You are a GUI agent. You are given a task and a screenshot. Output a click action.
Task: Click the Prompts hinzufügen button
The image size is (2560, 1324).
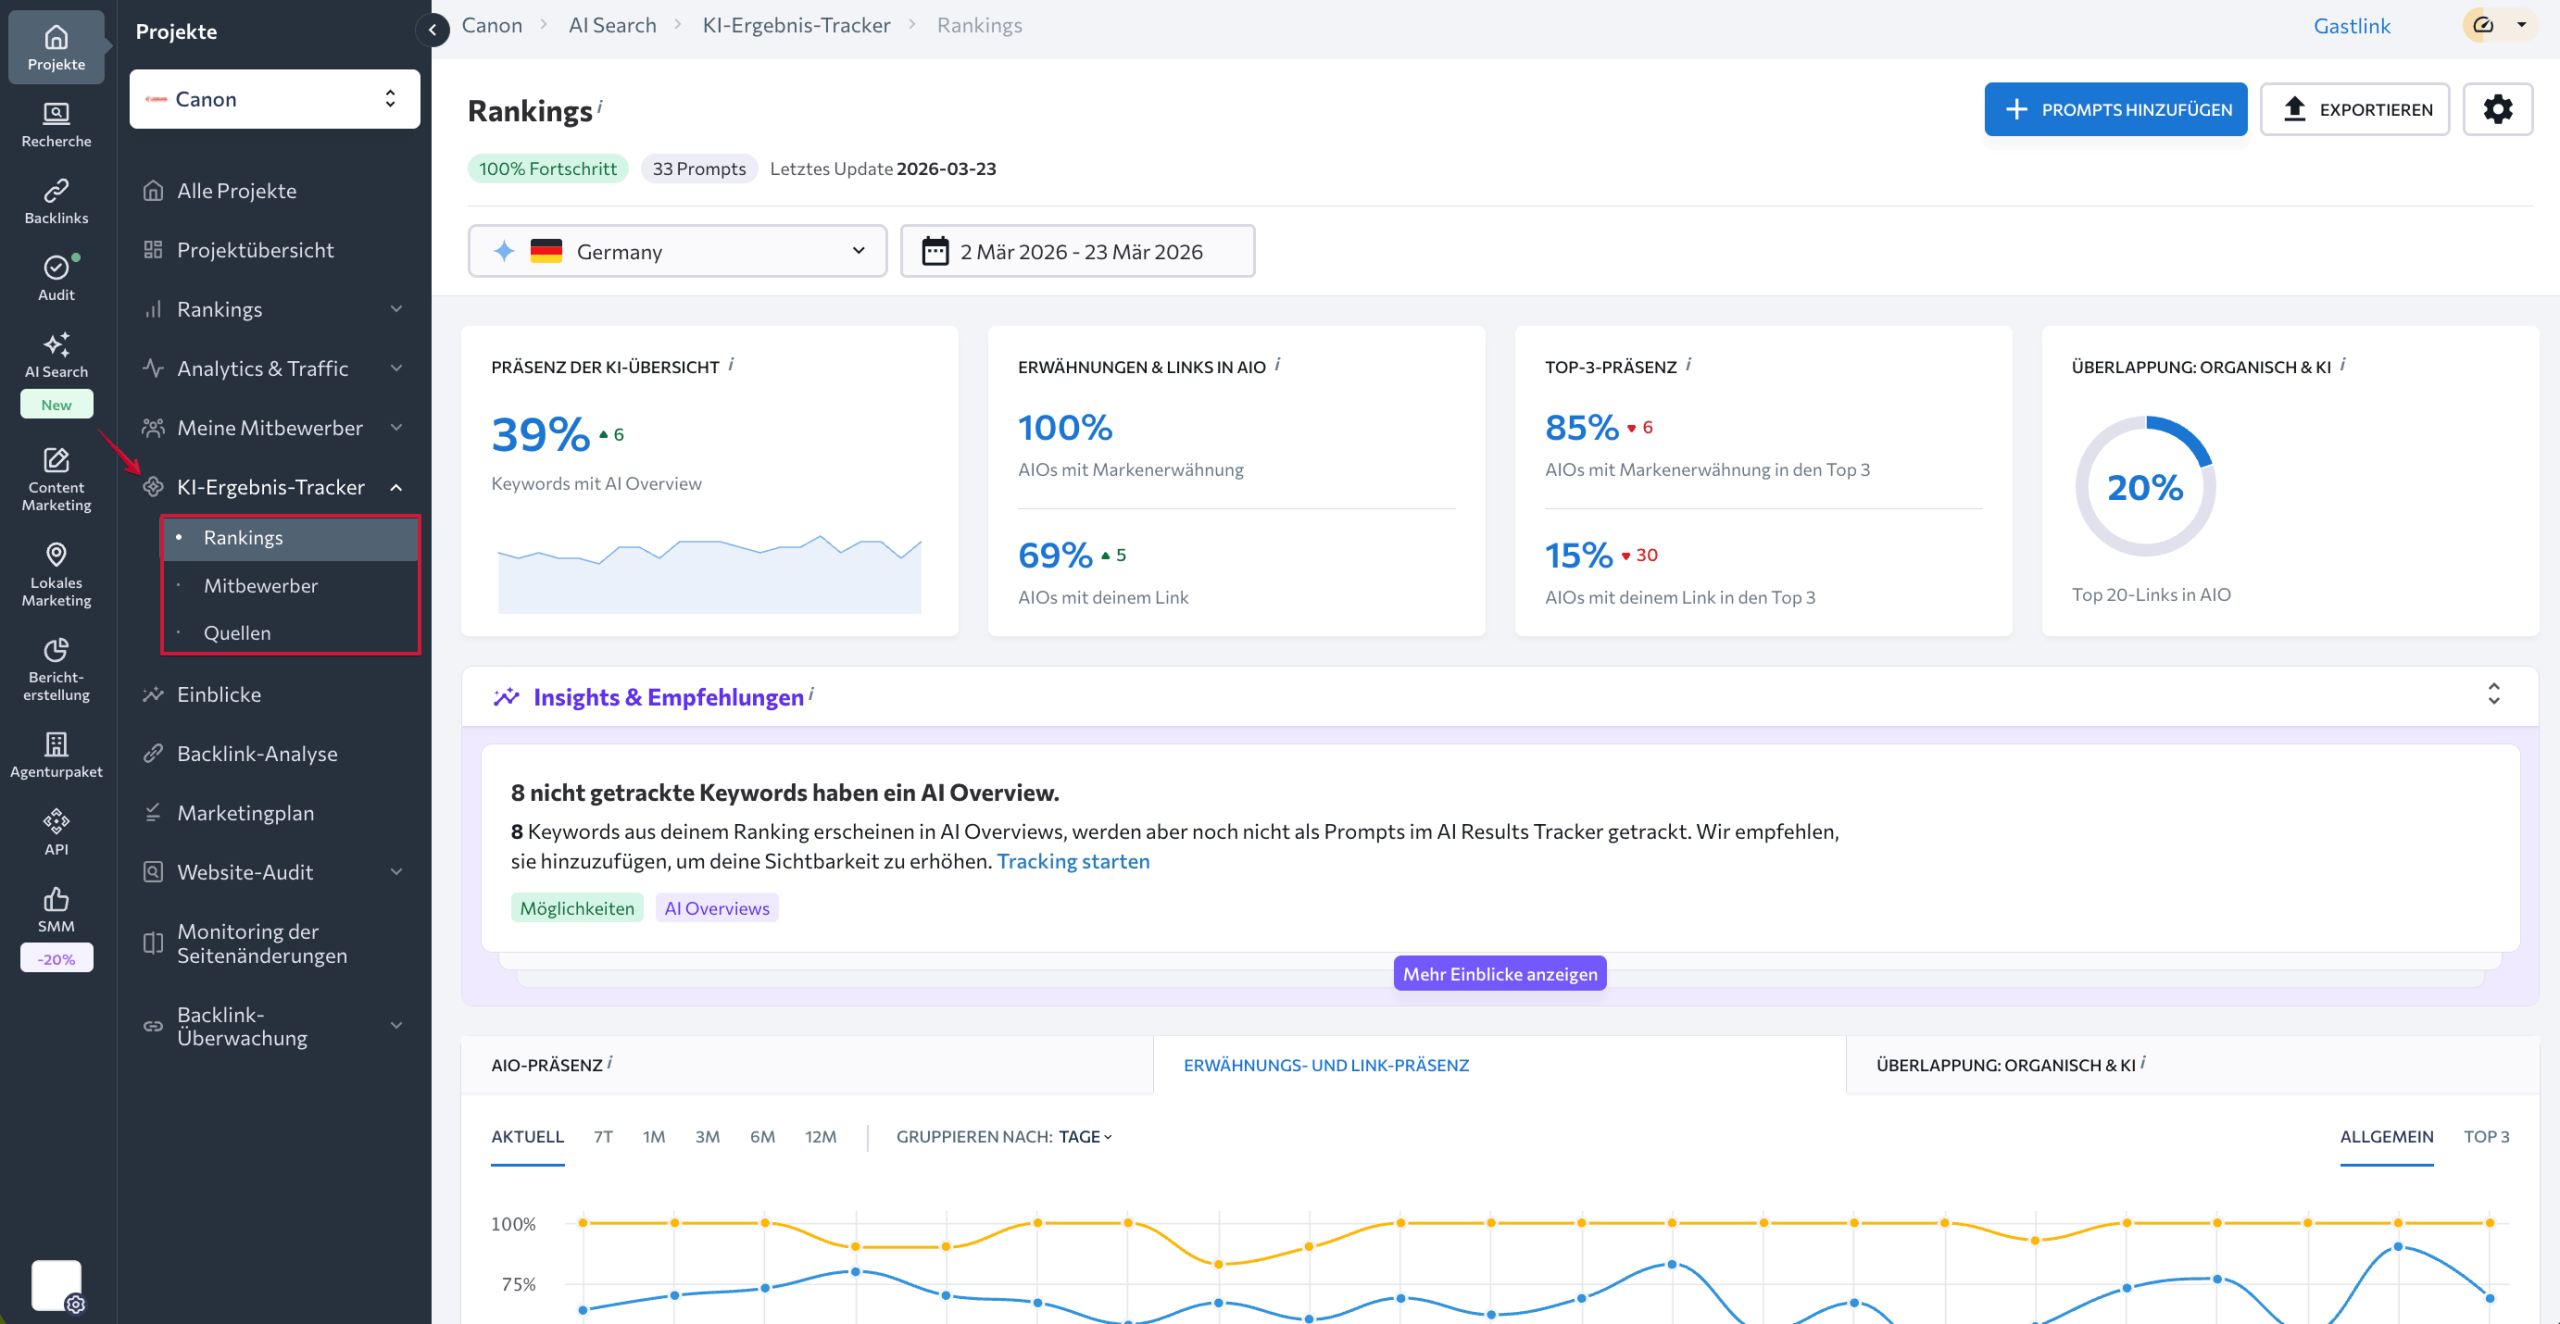[x=2115, y=109]
